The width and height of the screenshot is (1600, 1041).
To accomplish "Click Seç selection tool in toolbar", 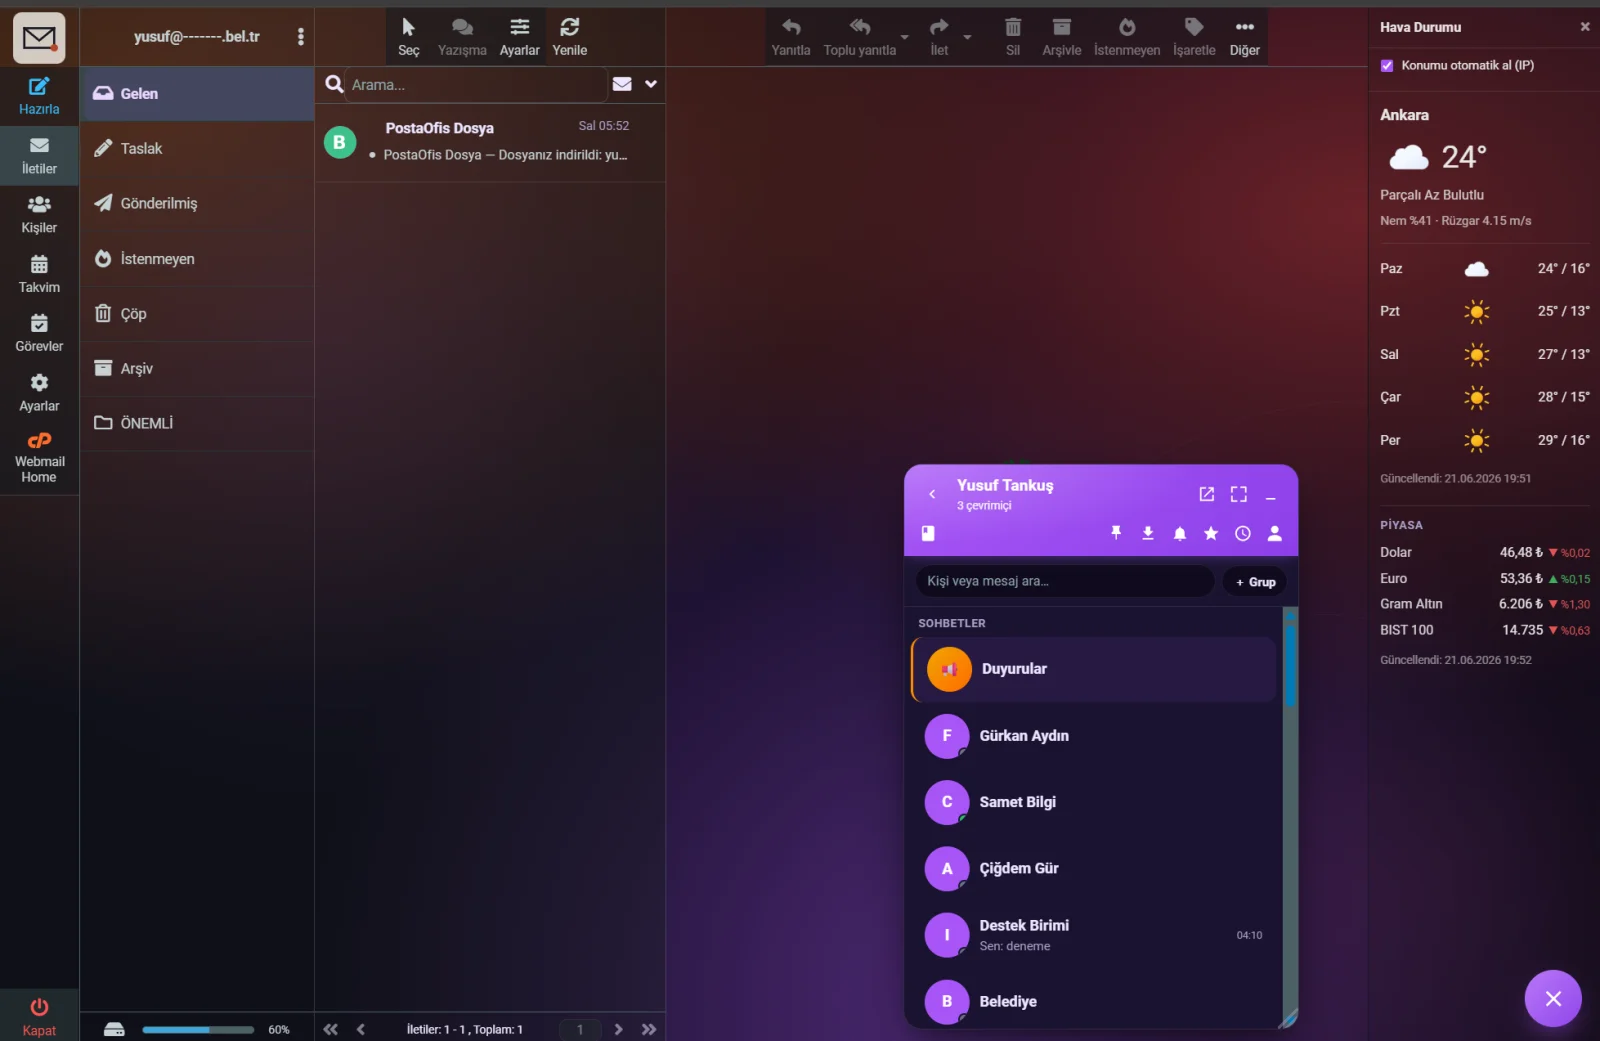I will tap(409, 36).
